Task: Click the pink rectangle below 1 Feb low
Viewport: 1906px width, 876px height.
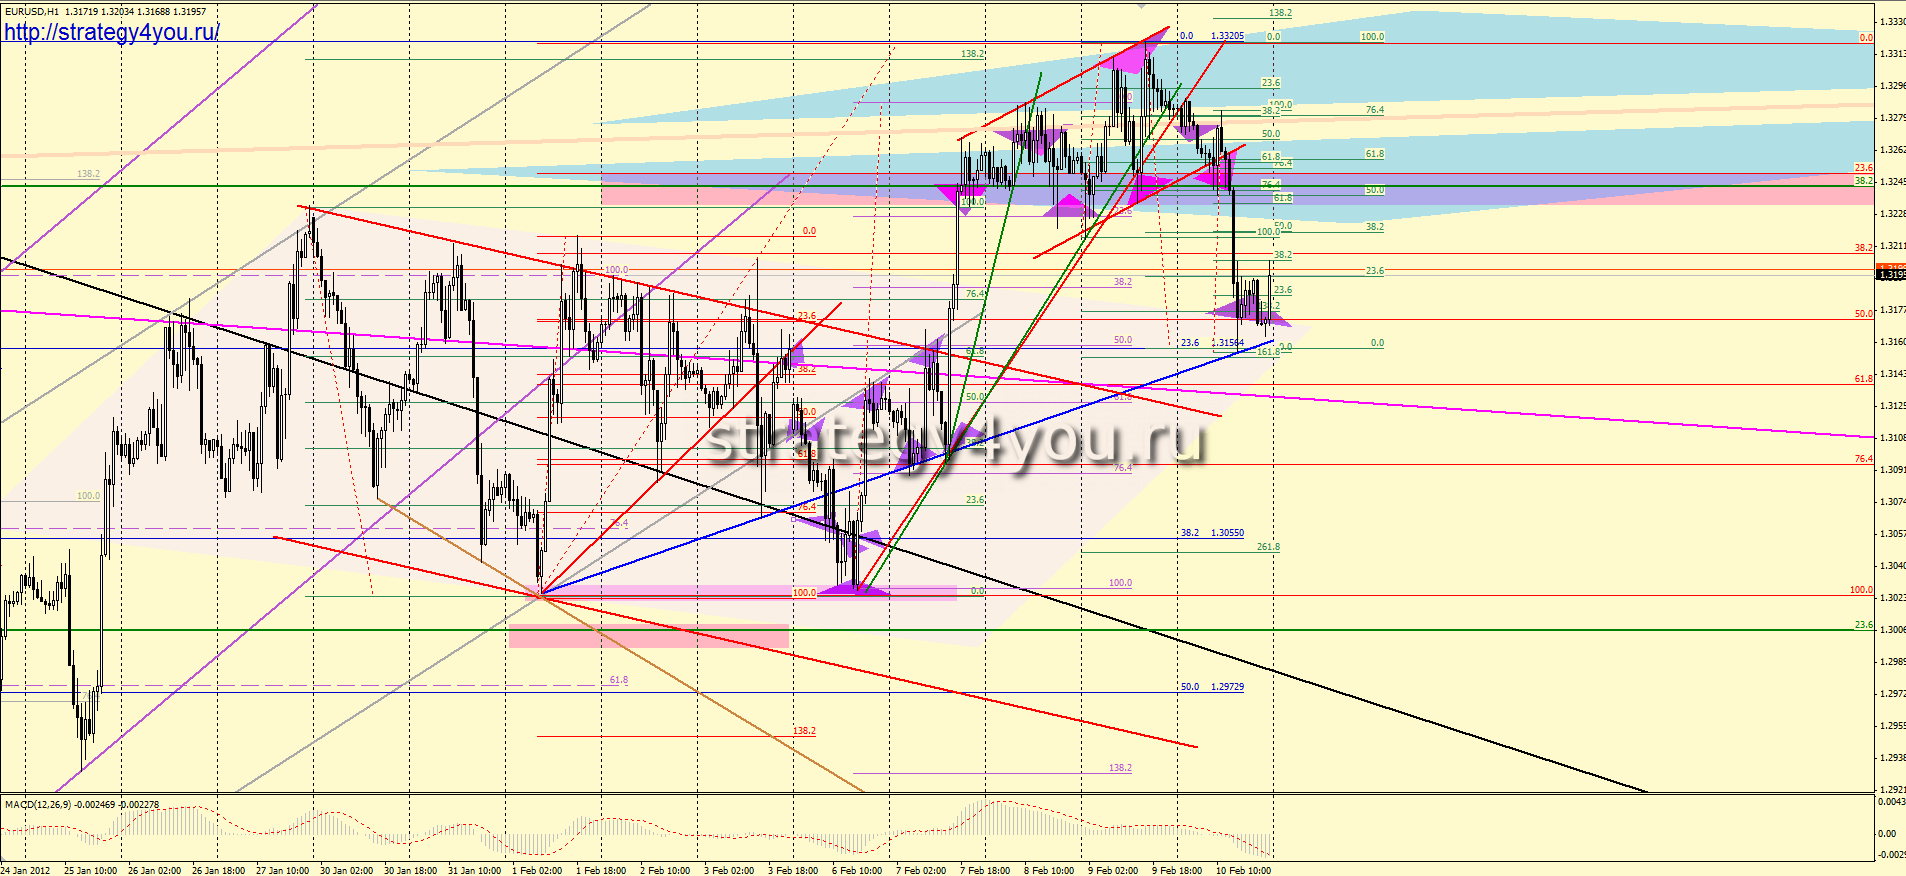Action: tap(648, 636)
